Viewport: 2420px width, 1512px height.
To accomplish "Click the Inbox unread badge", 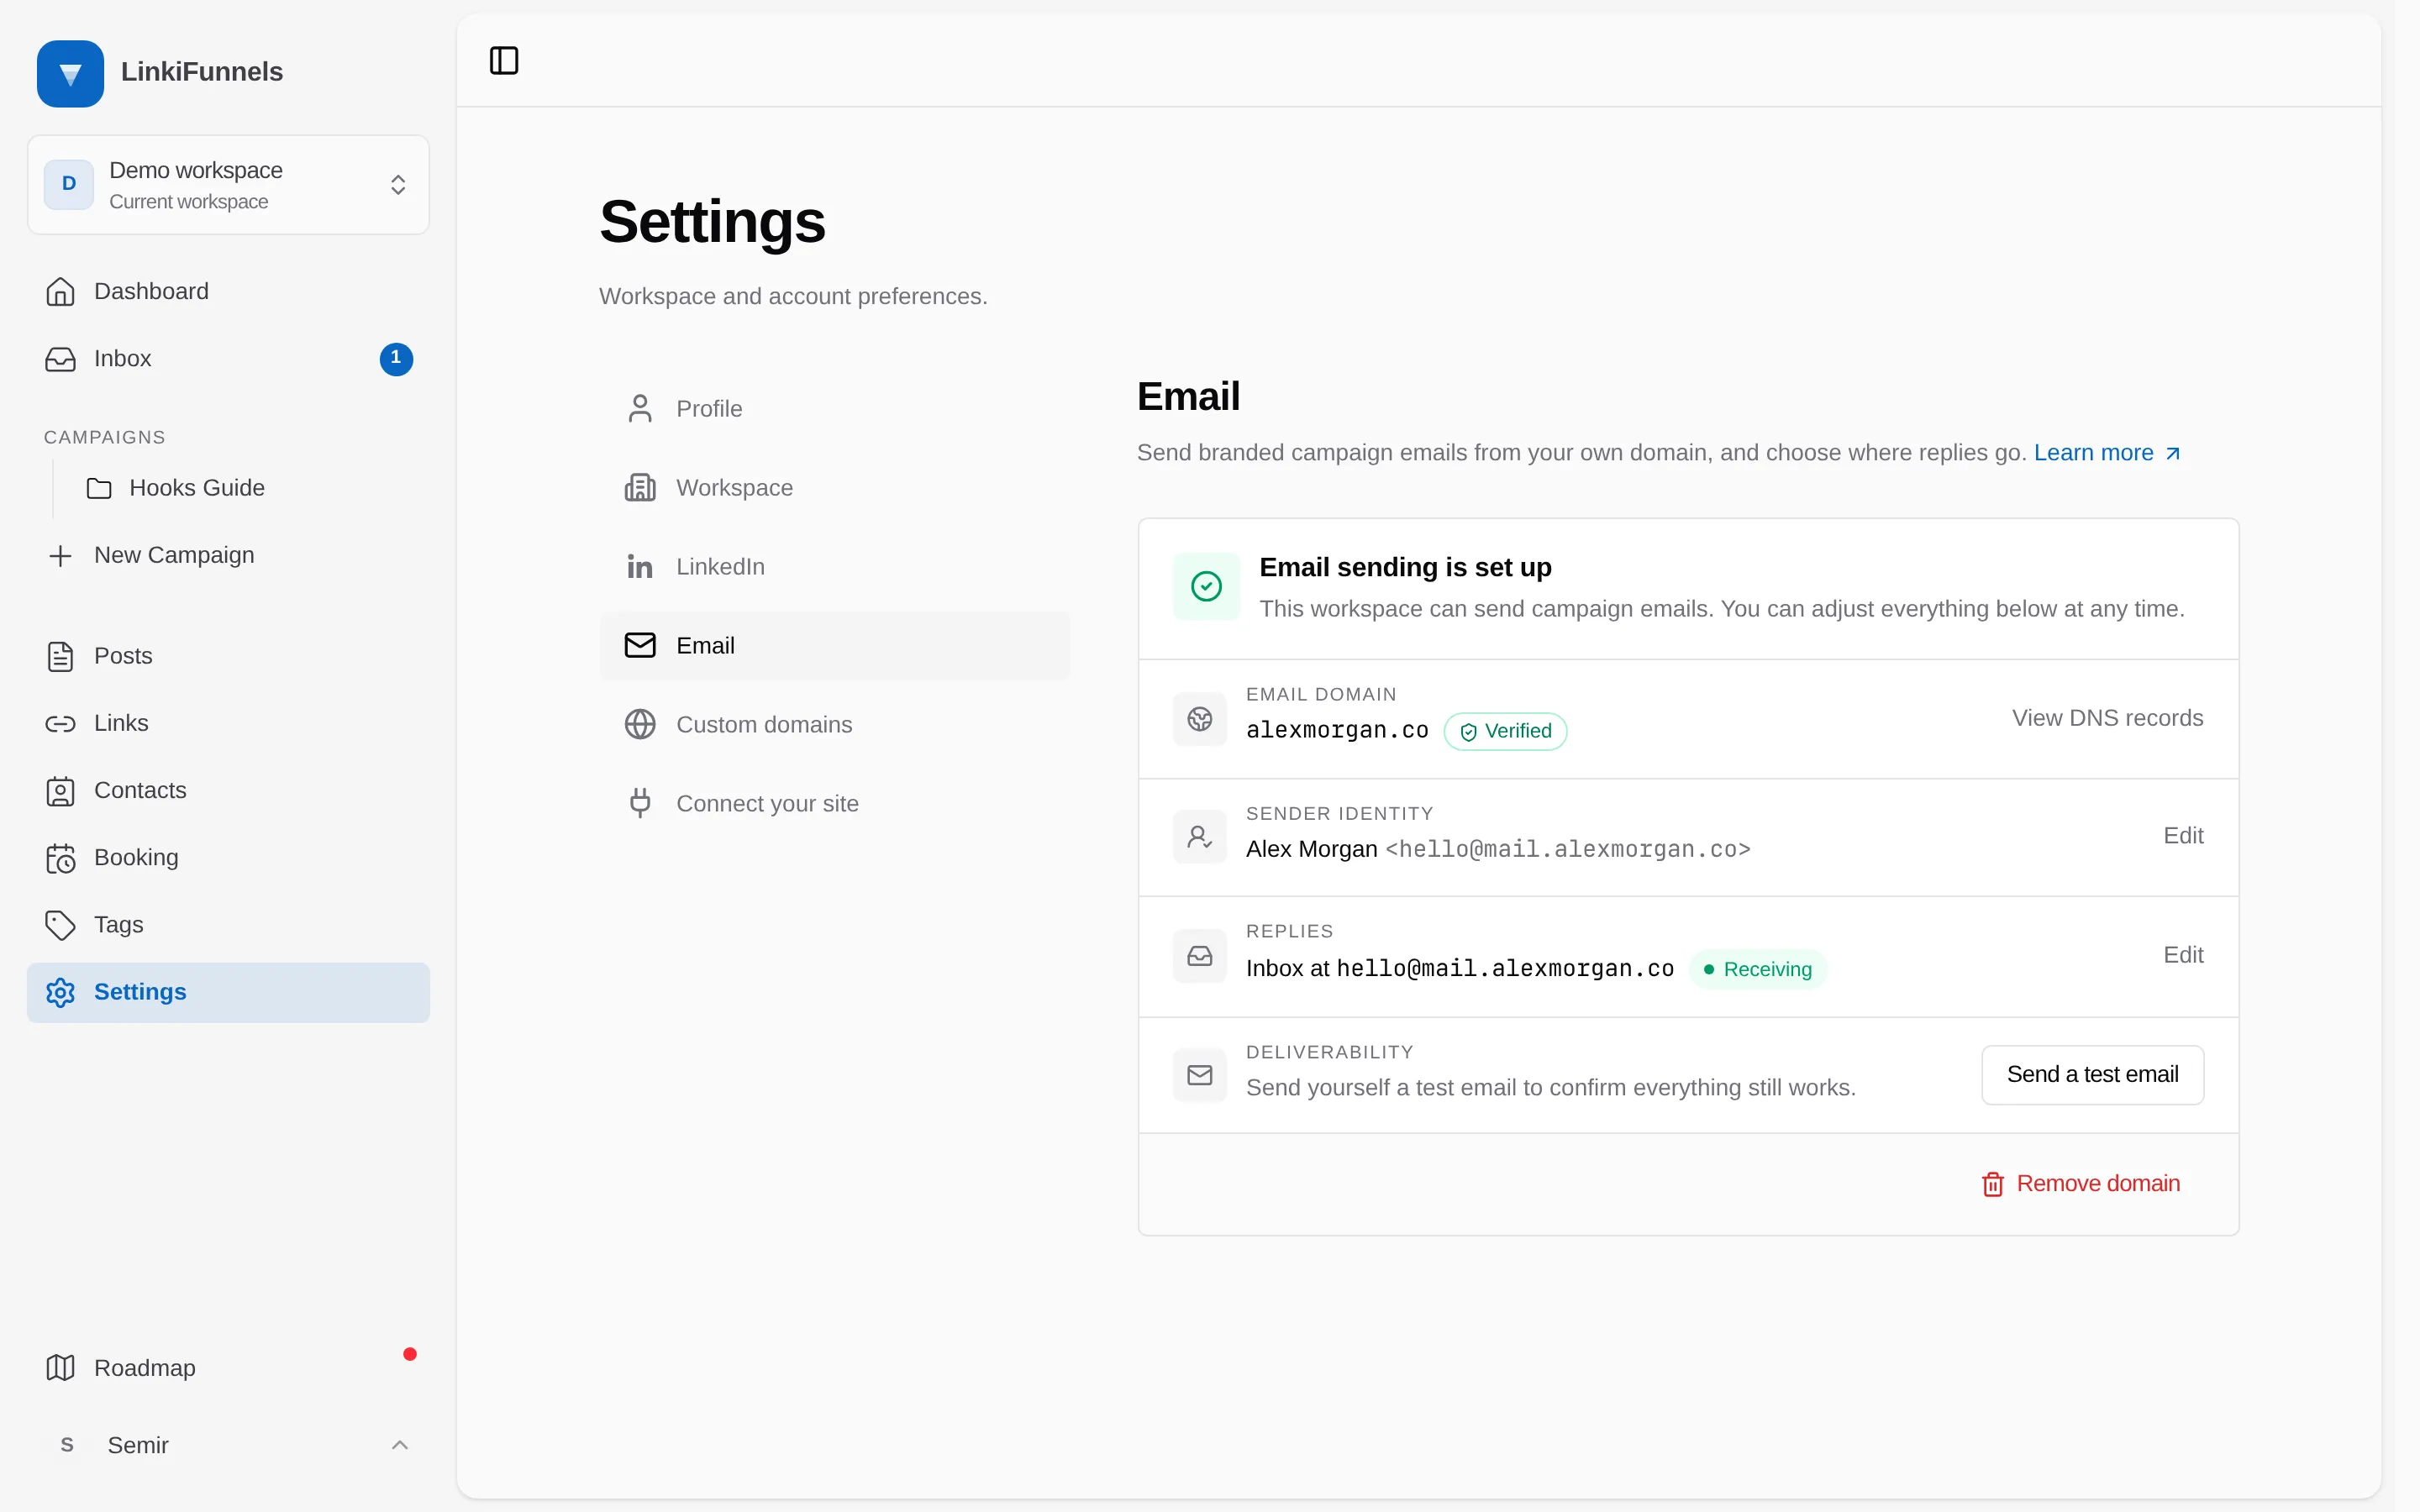I will pos(396,358).
